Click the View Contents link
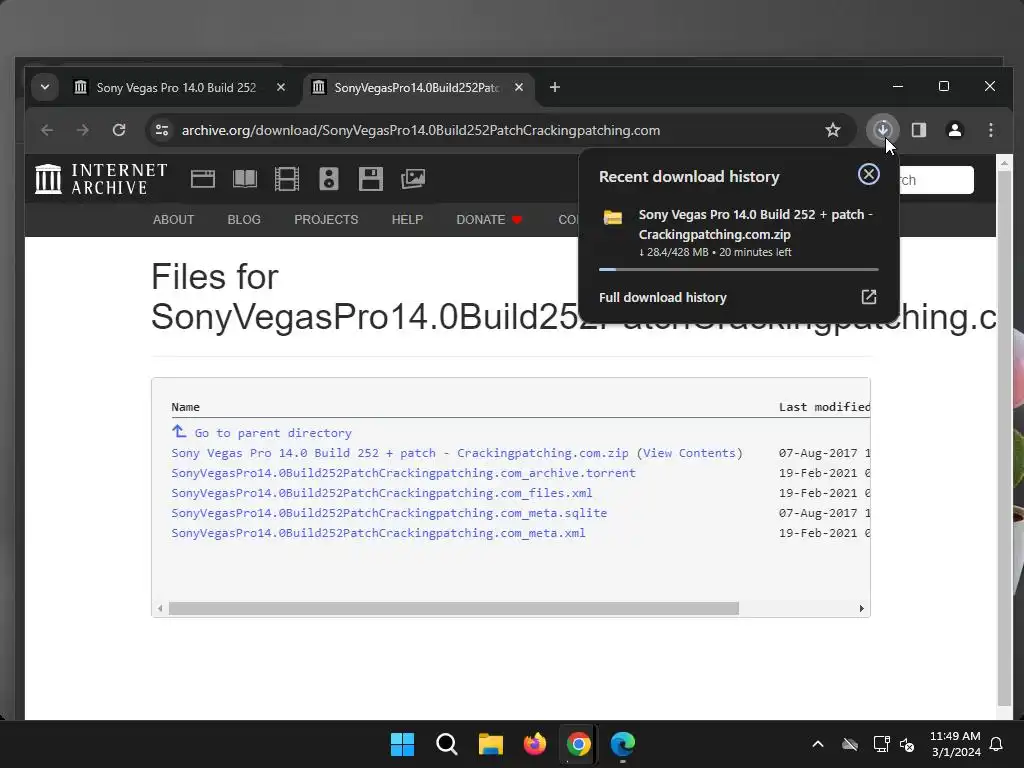The width and height of the screenshot is (1024, 768). [x=689, y=453]
